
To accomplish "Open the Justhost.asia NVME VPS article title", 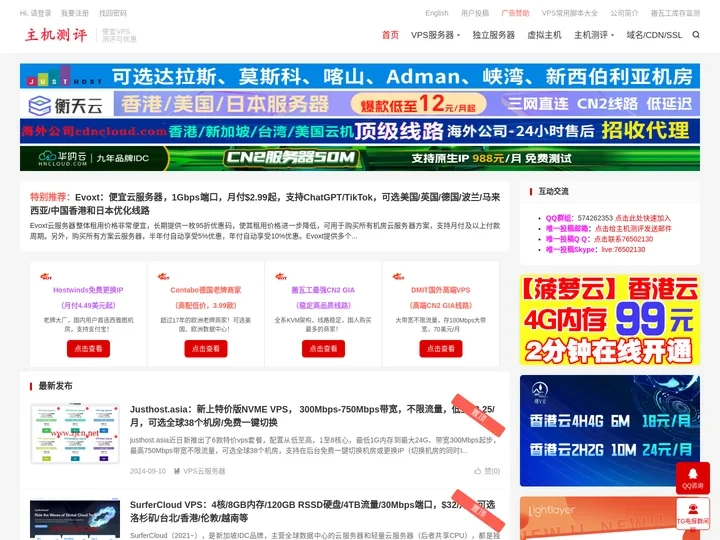I will [312, 416].
